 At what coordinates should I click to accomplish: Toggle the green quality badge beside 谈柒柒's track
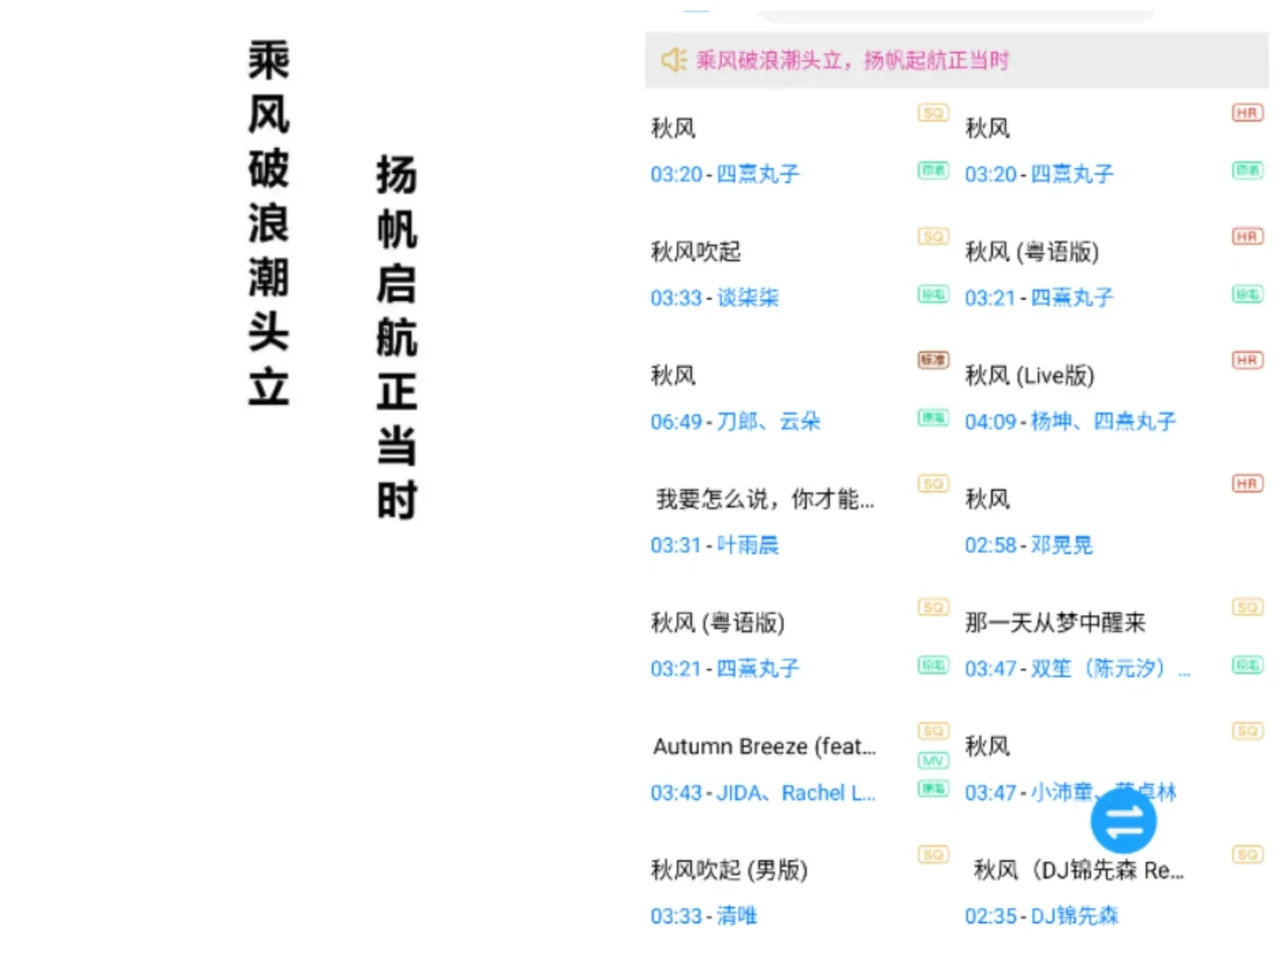click(932, 295)
